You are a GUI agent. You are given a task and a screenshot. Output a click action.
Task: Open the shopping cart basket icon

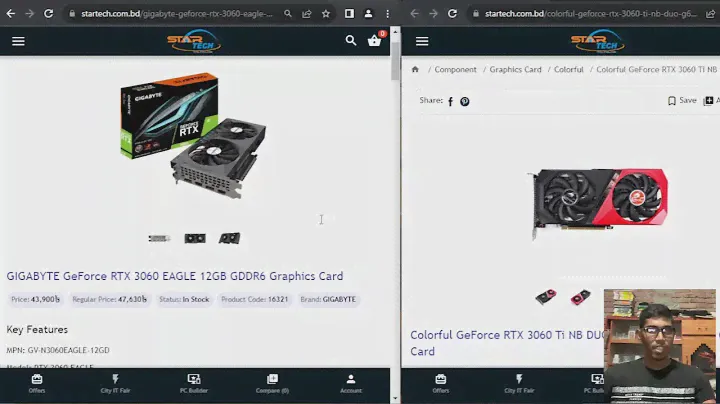(x=374, y=41)
